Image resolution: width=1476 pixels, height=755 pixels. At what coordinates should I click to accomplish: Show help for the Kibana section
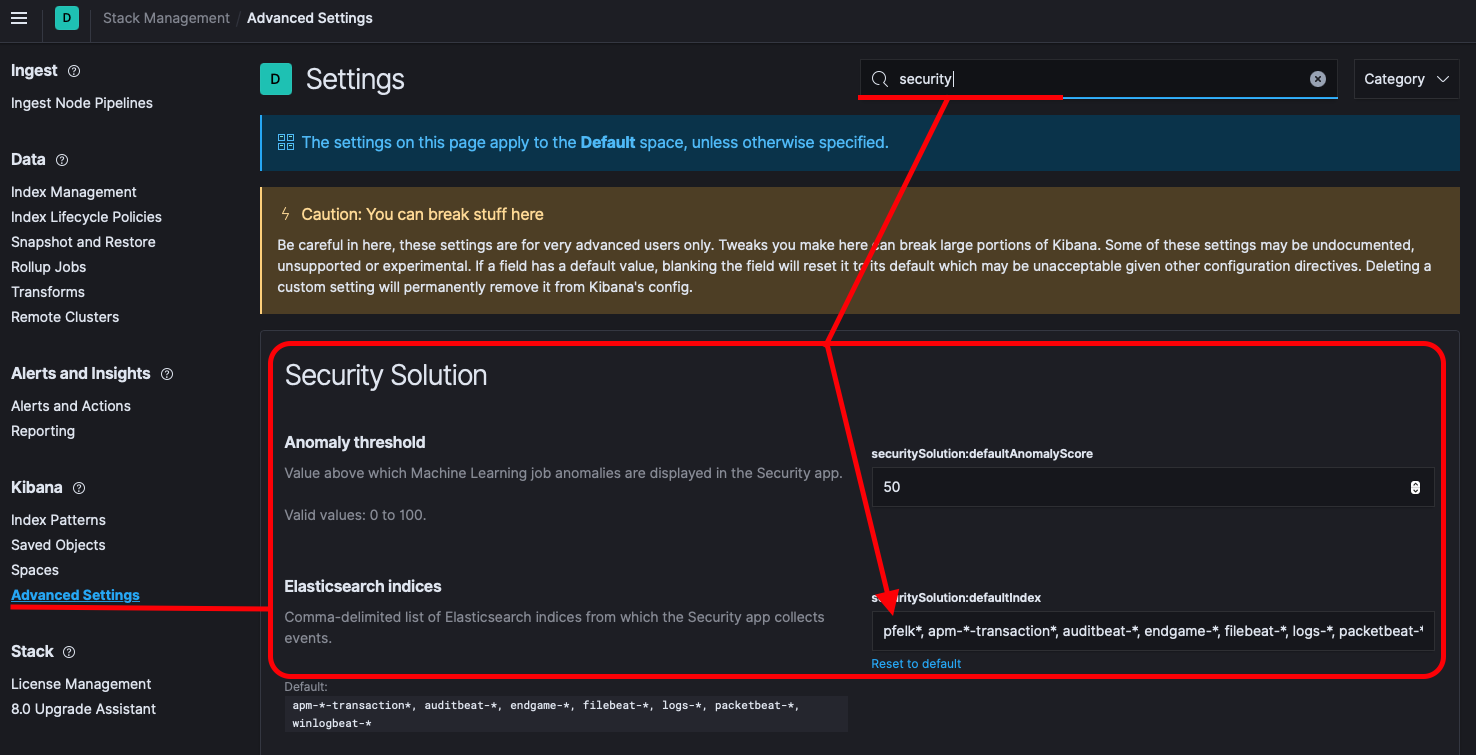click(x=79, y=488)
